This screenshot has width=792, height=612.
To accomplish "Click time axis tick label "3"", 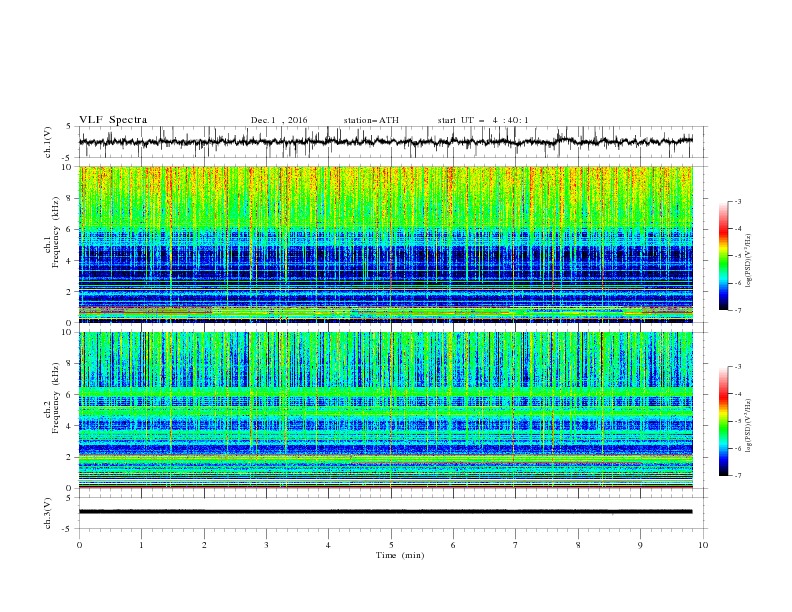I will [x=266, y=545].
